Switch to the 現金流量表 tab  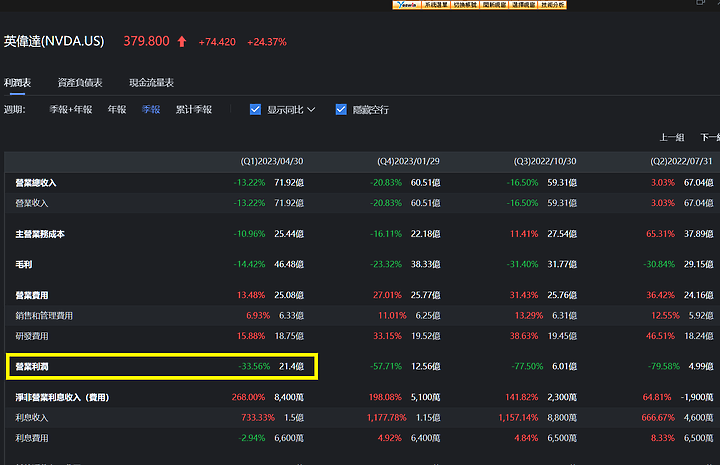click(152, 83)
